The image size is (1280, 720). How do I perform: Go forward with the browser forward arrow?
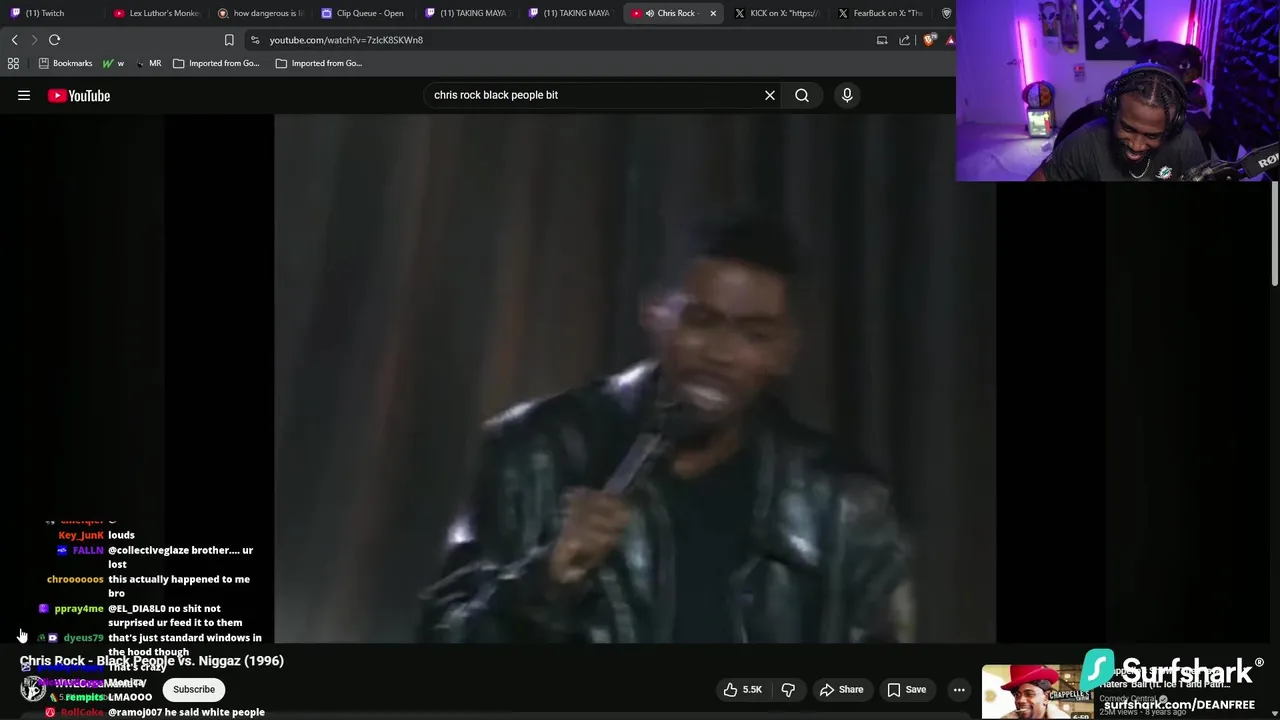[x=34, y=40]
